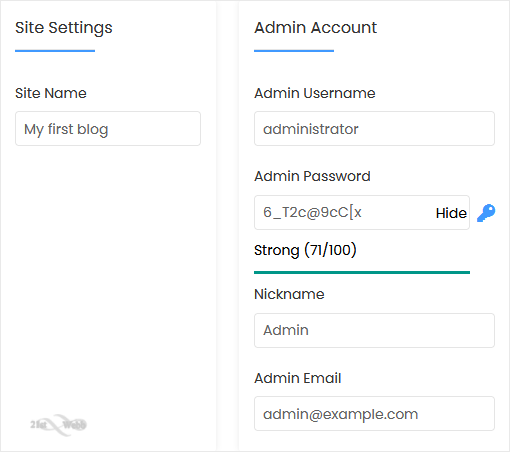
Task: Click the Nickname label text
Action: [289, 294]
